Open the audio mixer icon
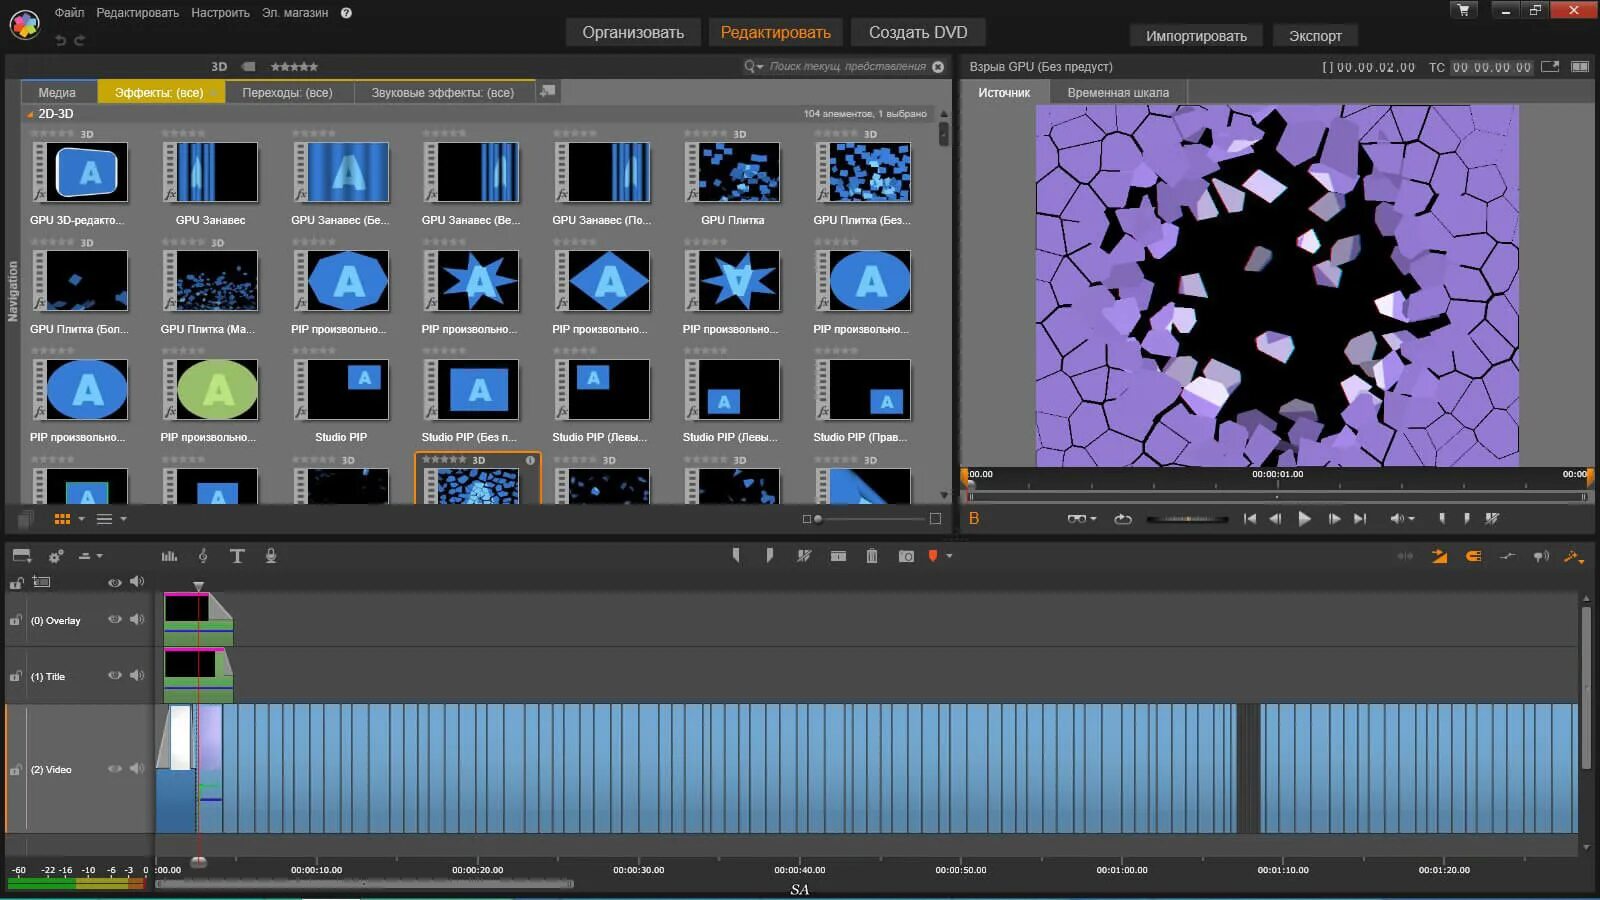Viewport: 1600px width, 900px height. 169,556
